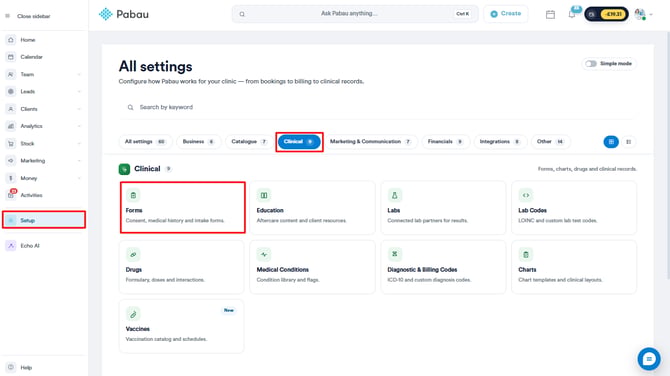Click the Close sidebar hamburger icon
Screen dimensions: 670x376
click(x=7, y=16)
